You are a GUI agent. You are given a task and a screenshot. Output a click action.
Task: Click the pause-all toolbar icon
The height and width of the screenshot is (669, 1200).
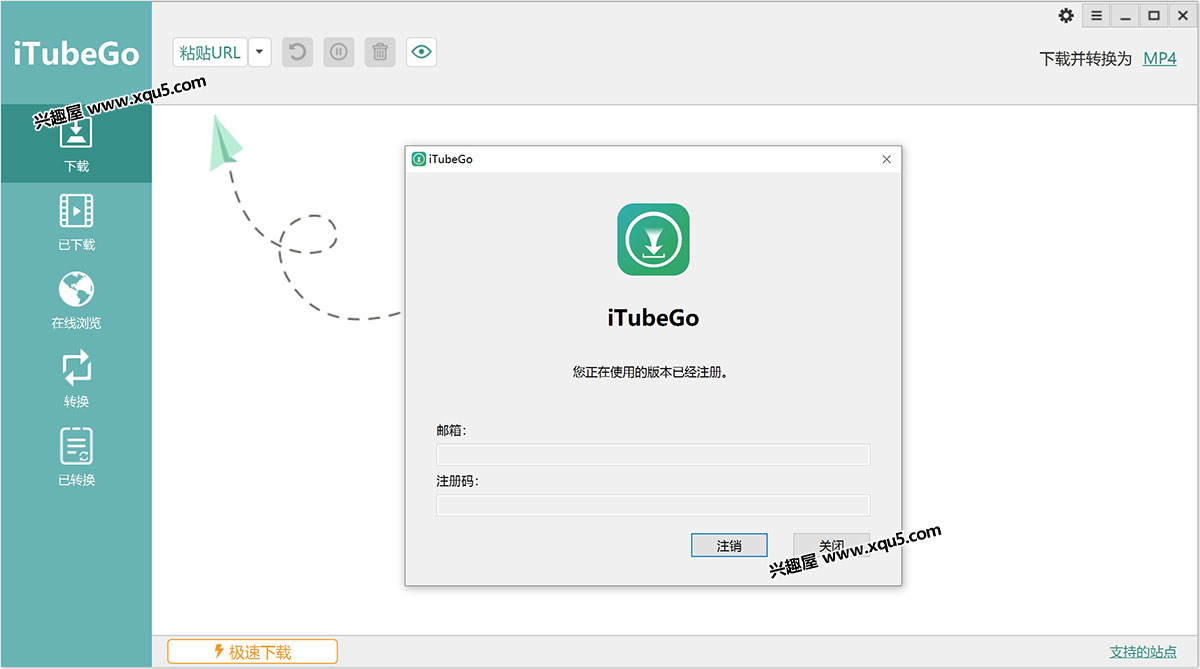(339, 52)
